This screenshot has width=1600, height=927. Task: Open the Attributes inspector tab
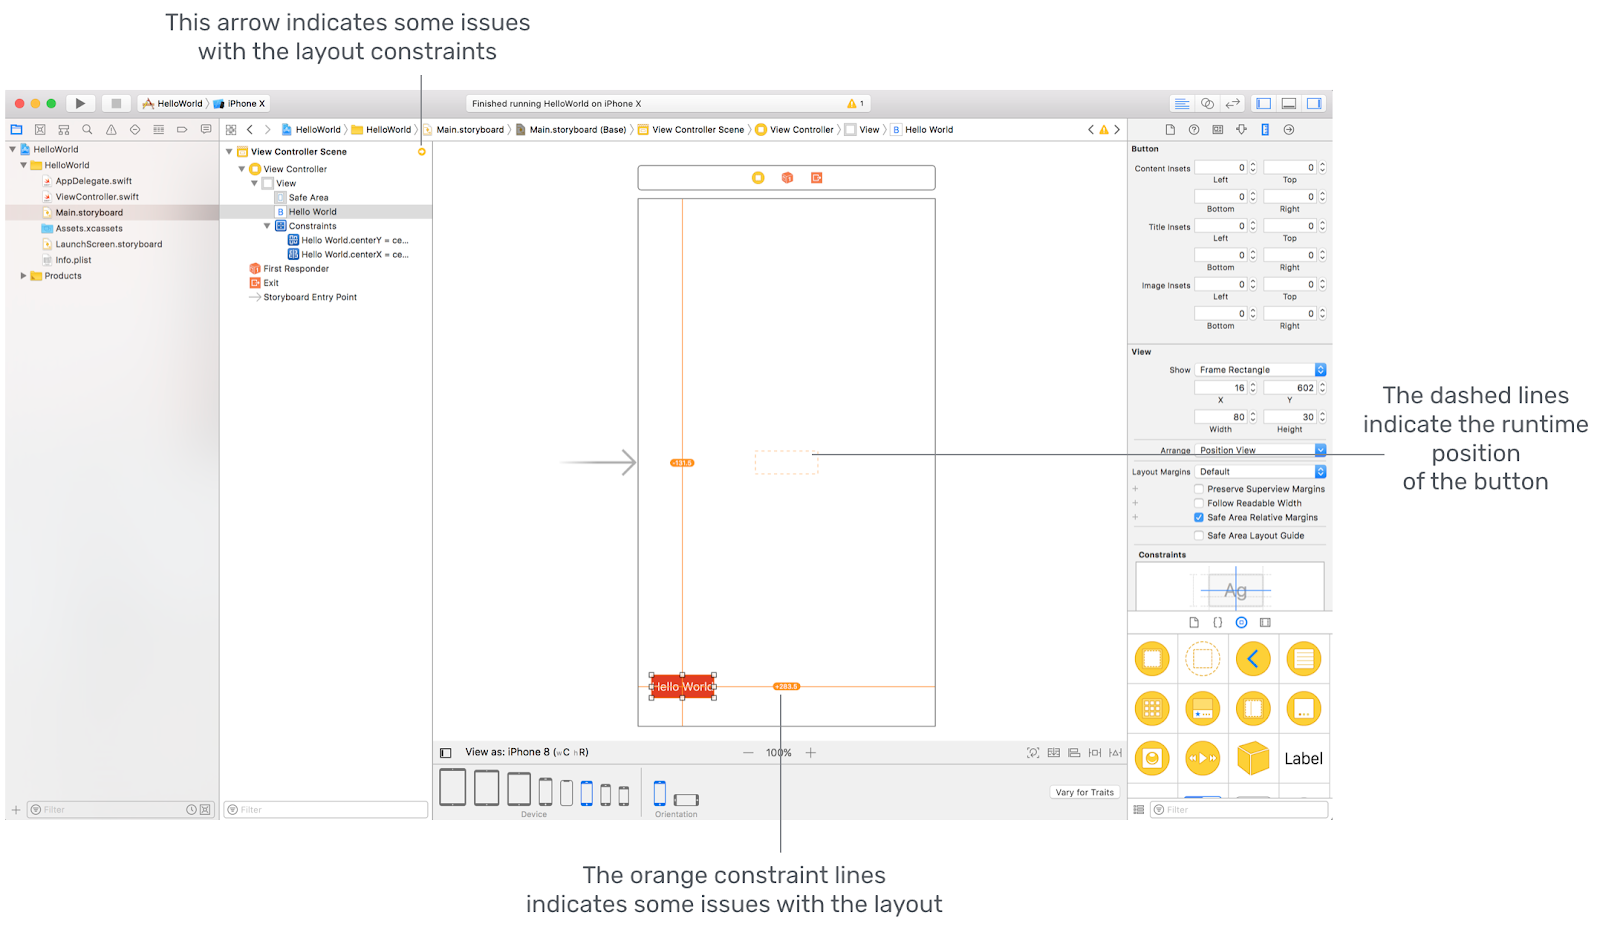coord(1241,129)
